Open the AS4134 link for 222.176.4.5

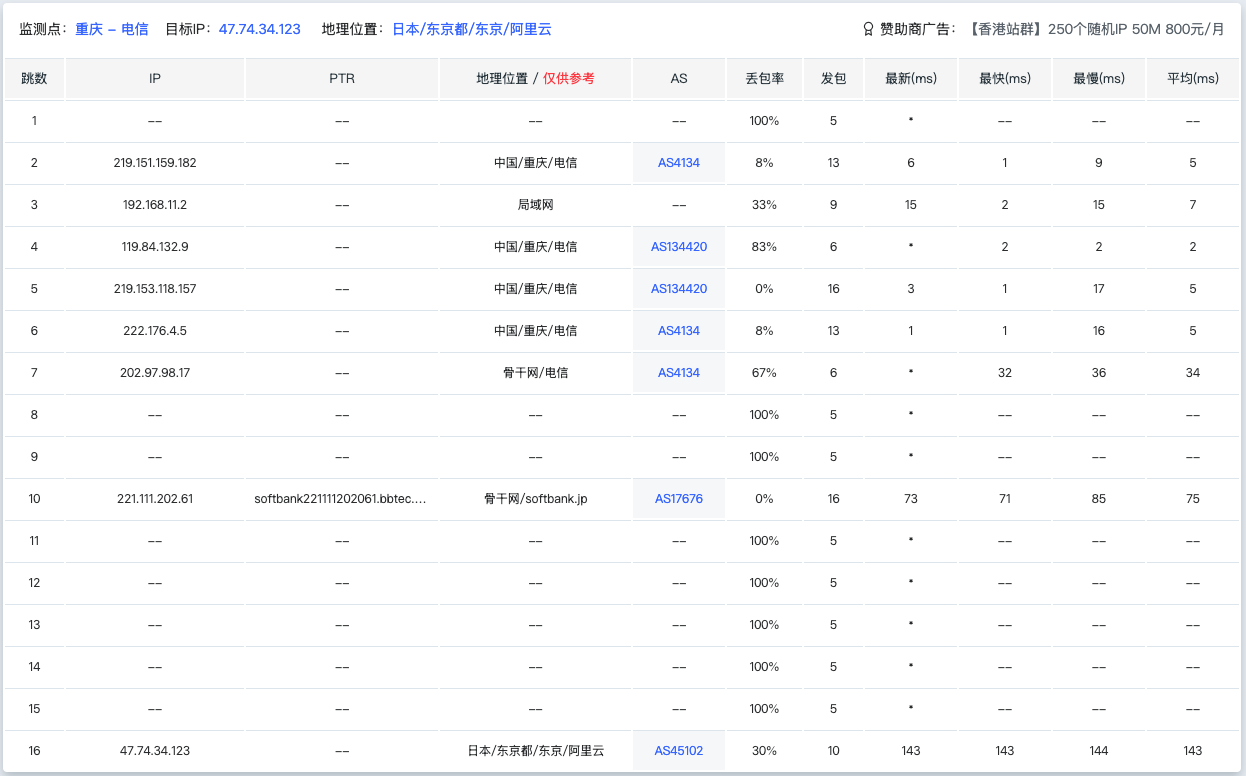(679, 331)
